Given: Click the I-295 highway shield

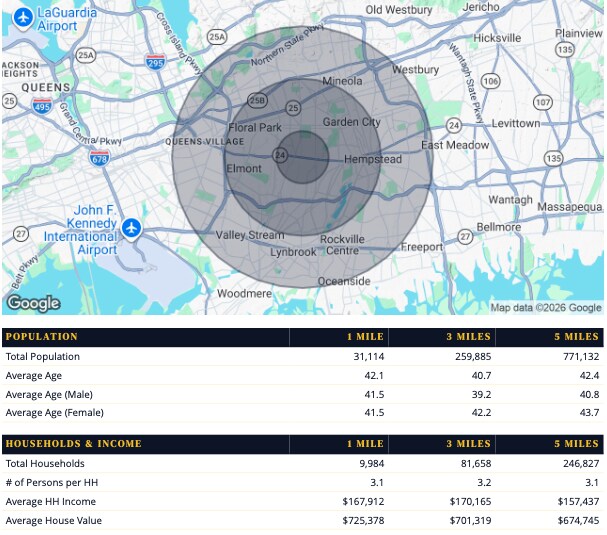Looking at the screenshot, I should [156, 62].
